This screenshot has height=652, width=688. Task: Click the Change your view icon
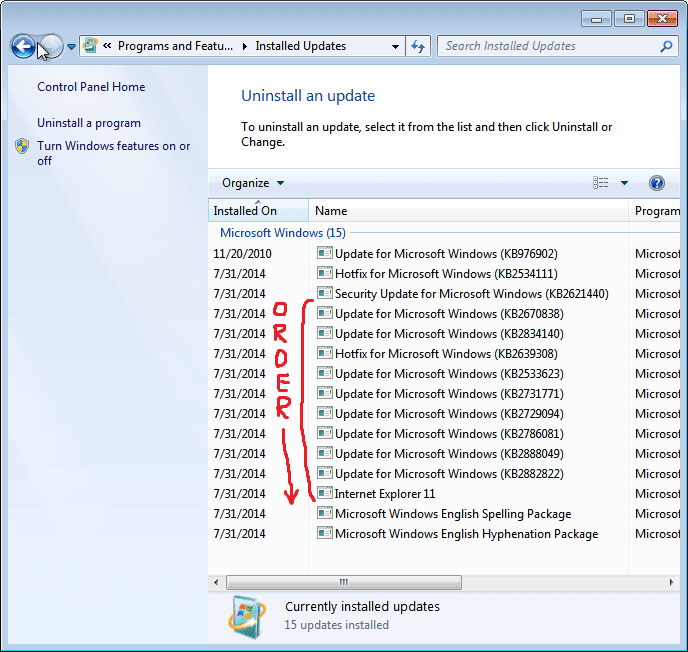coord(601,183)
